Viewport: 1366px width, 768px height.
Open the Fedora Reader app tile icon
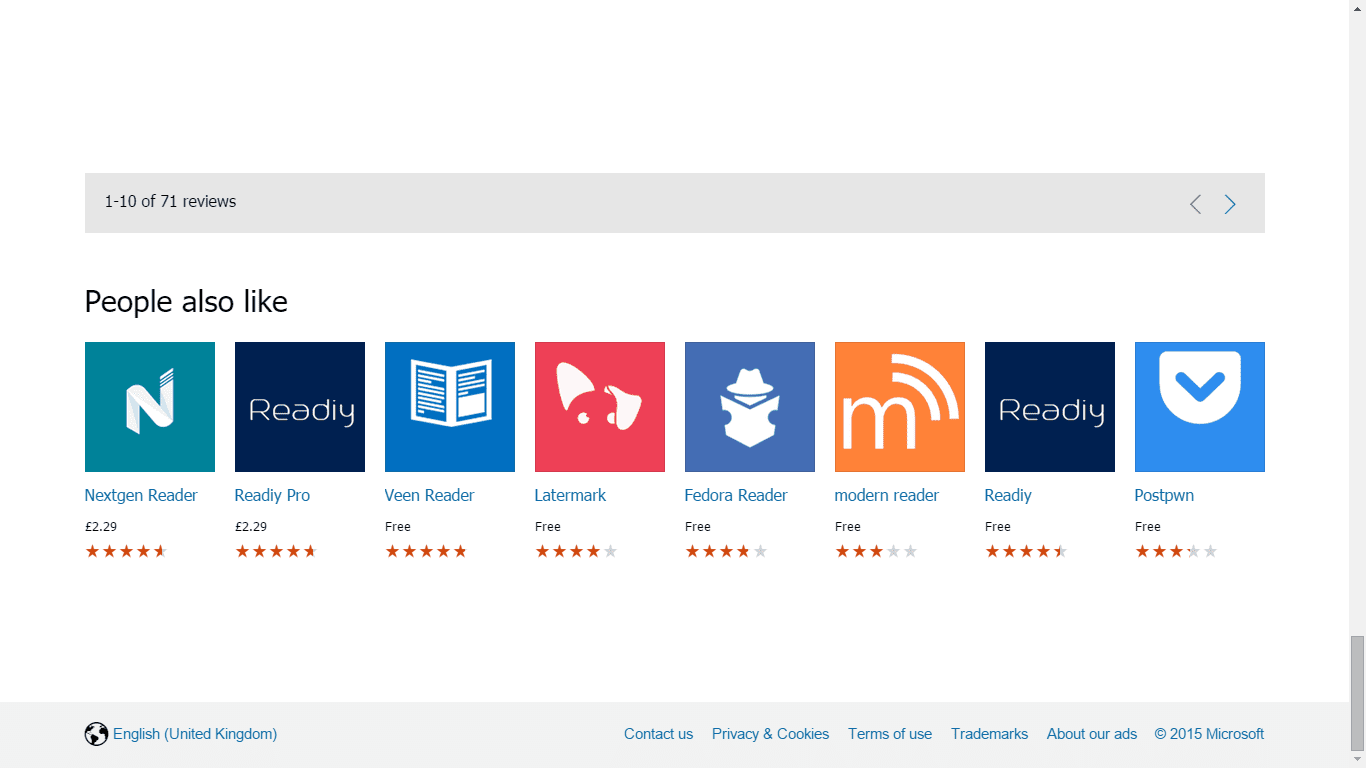click(x=750, y=407)
